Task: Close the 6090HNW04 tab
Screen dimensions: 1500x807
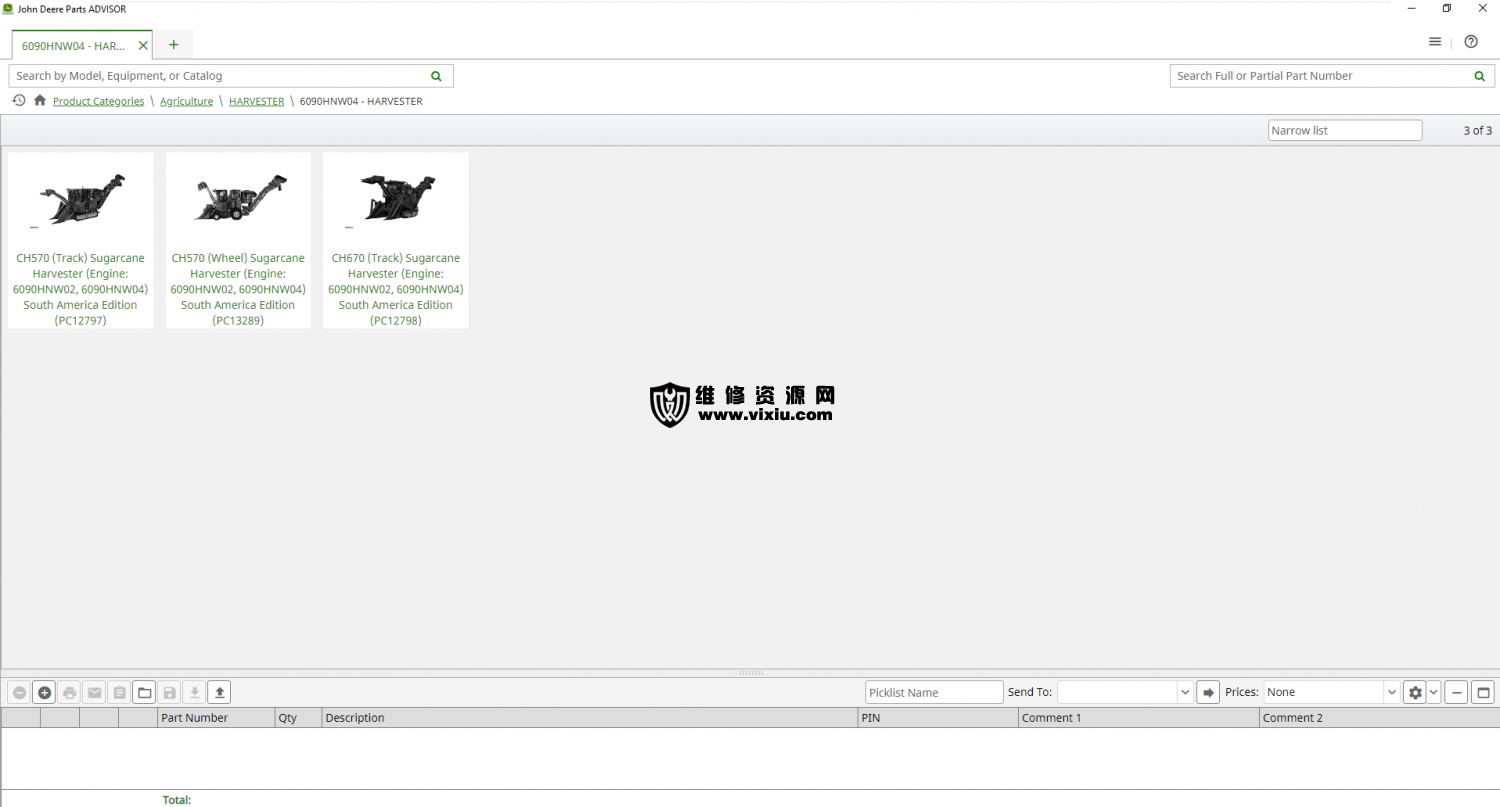Action: [x=143, y=45]
